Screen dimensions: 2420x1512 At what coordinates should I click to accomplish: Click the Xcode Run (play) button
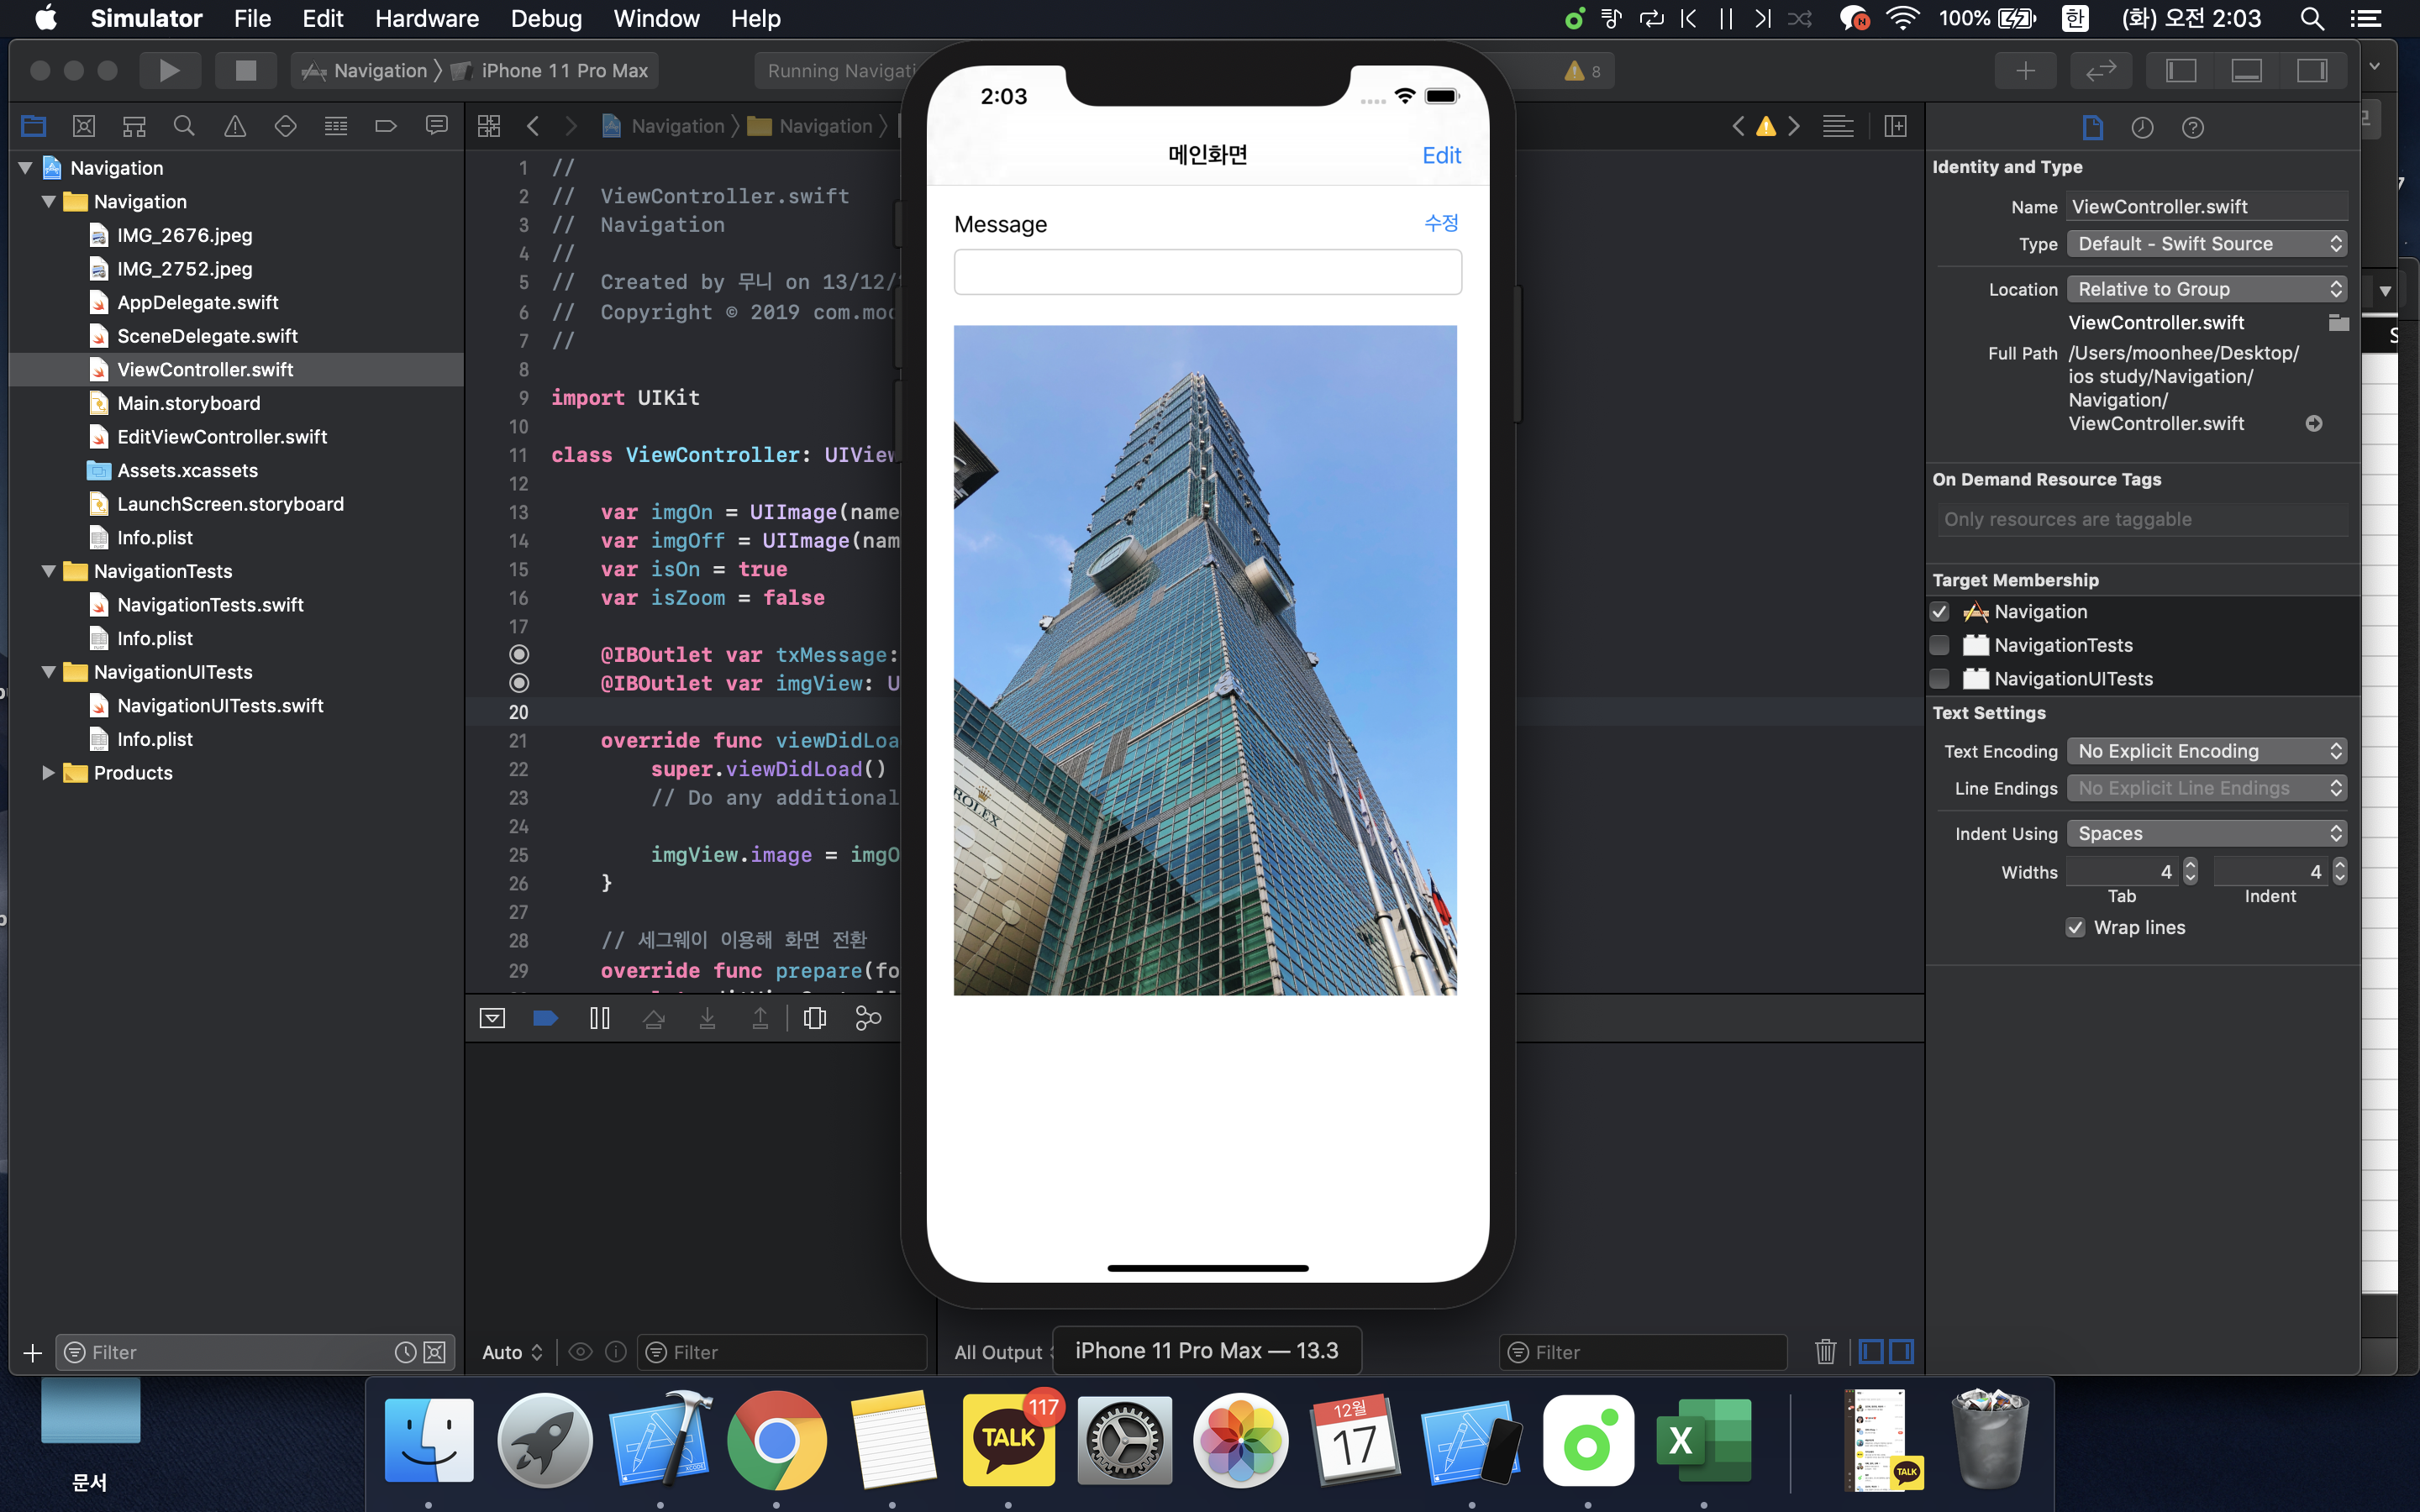tap(169, 70)
